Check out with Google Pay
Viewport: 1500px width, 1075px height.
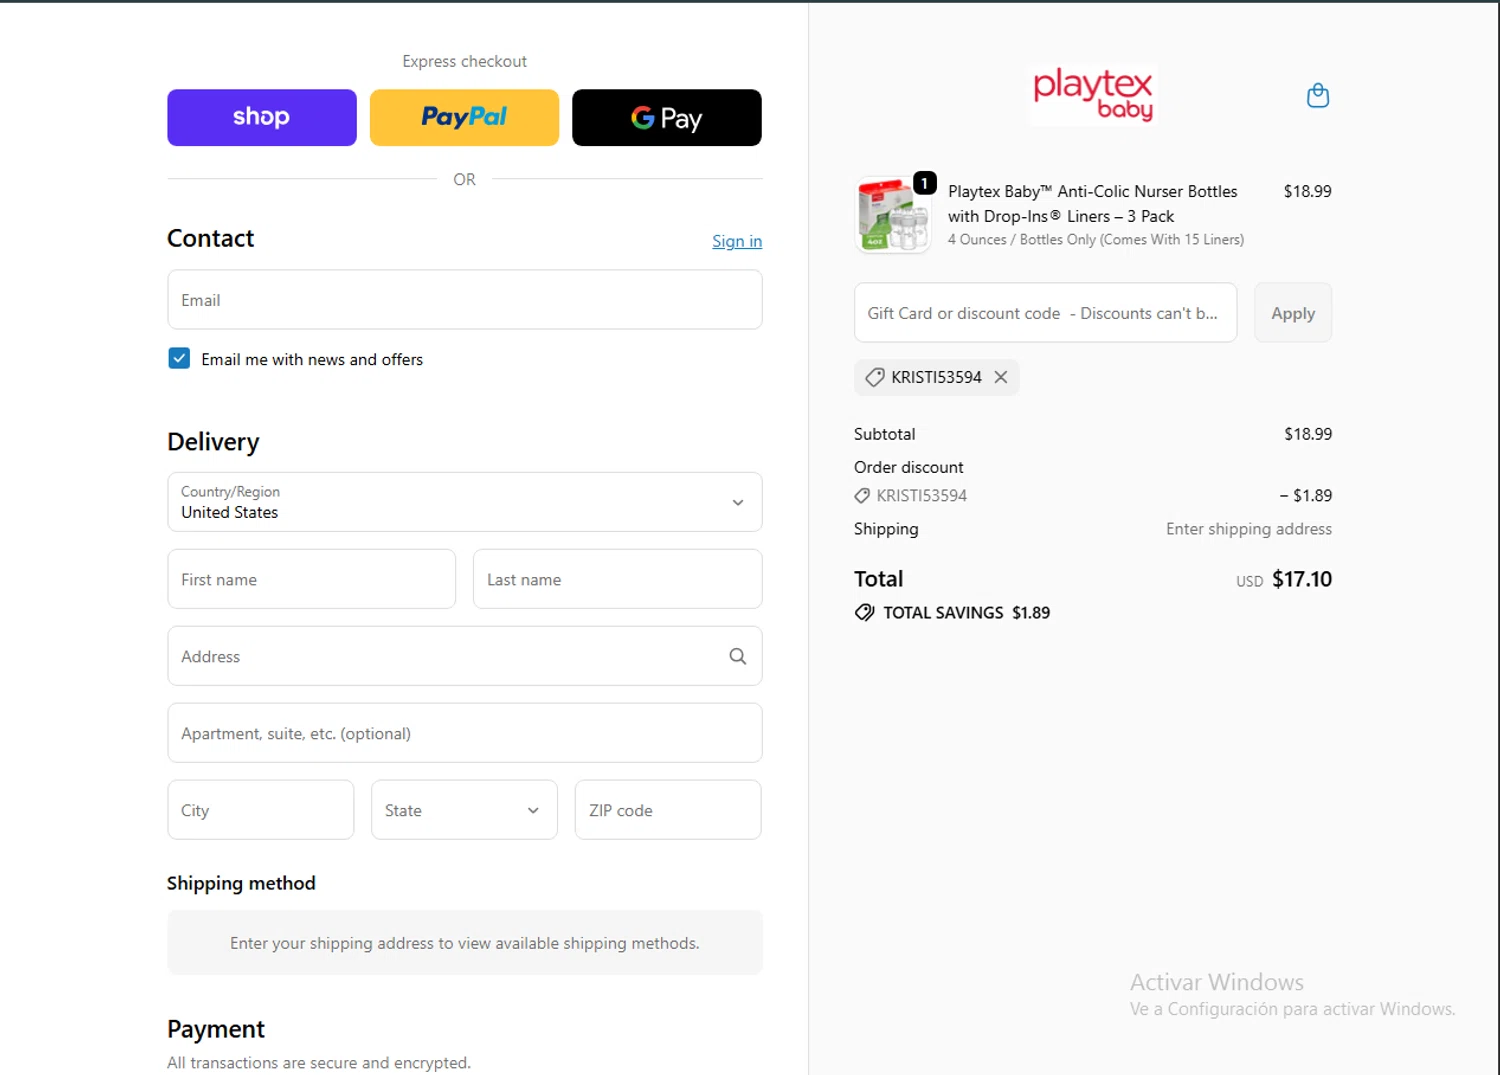[x=667, y=118]
